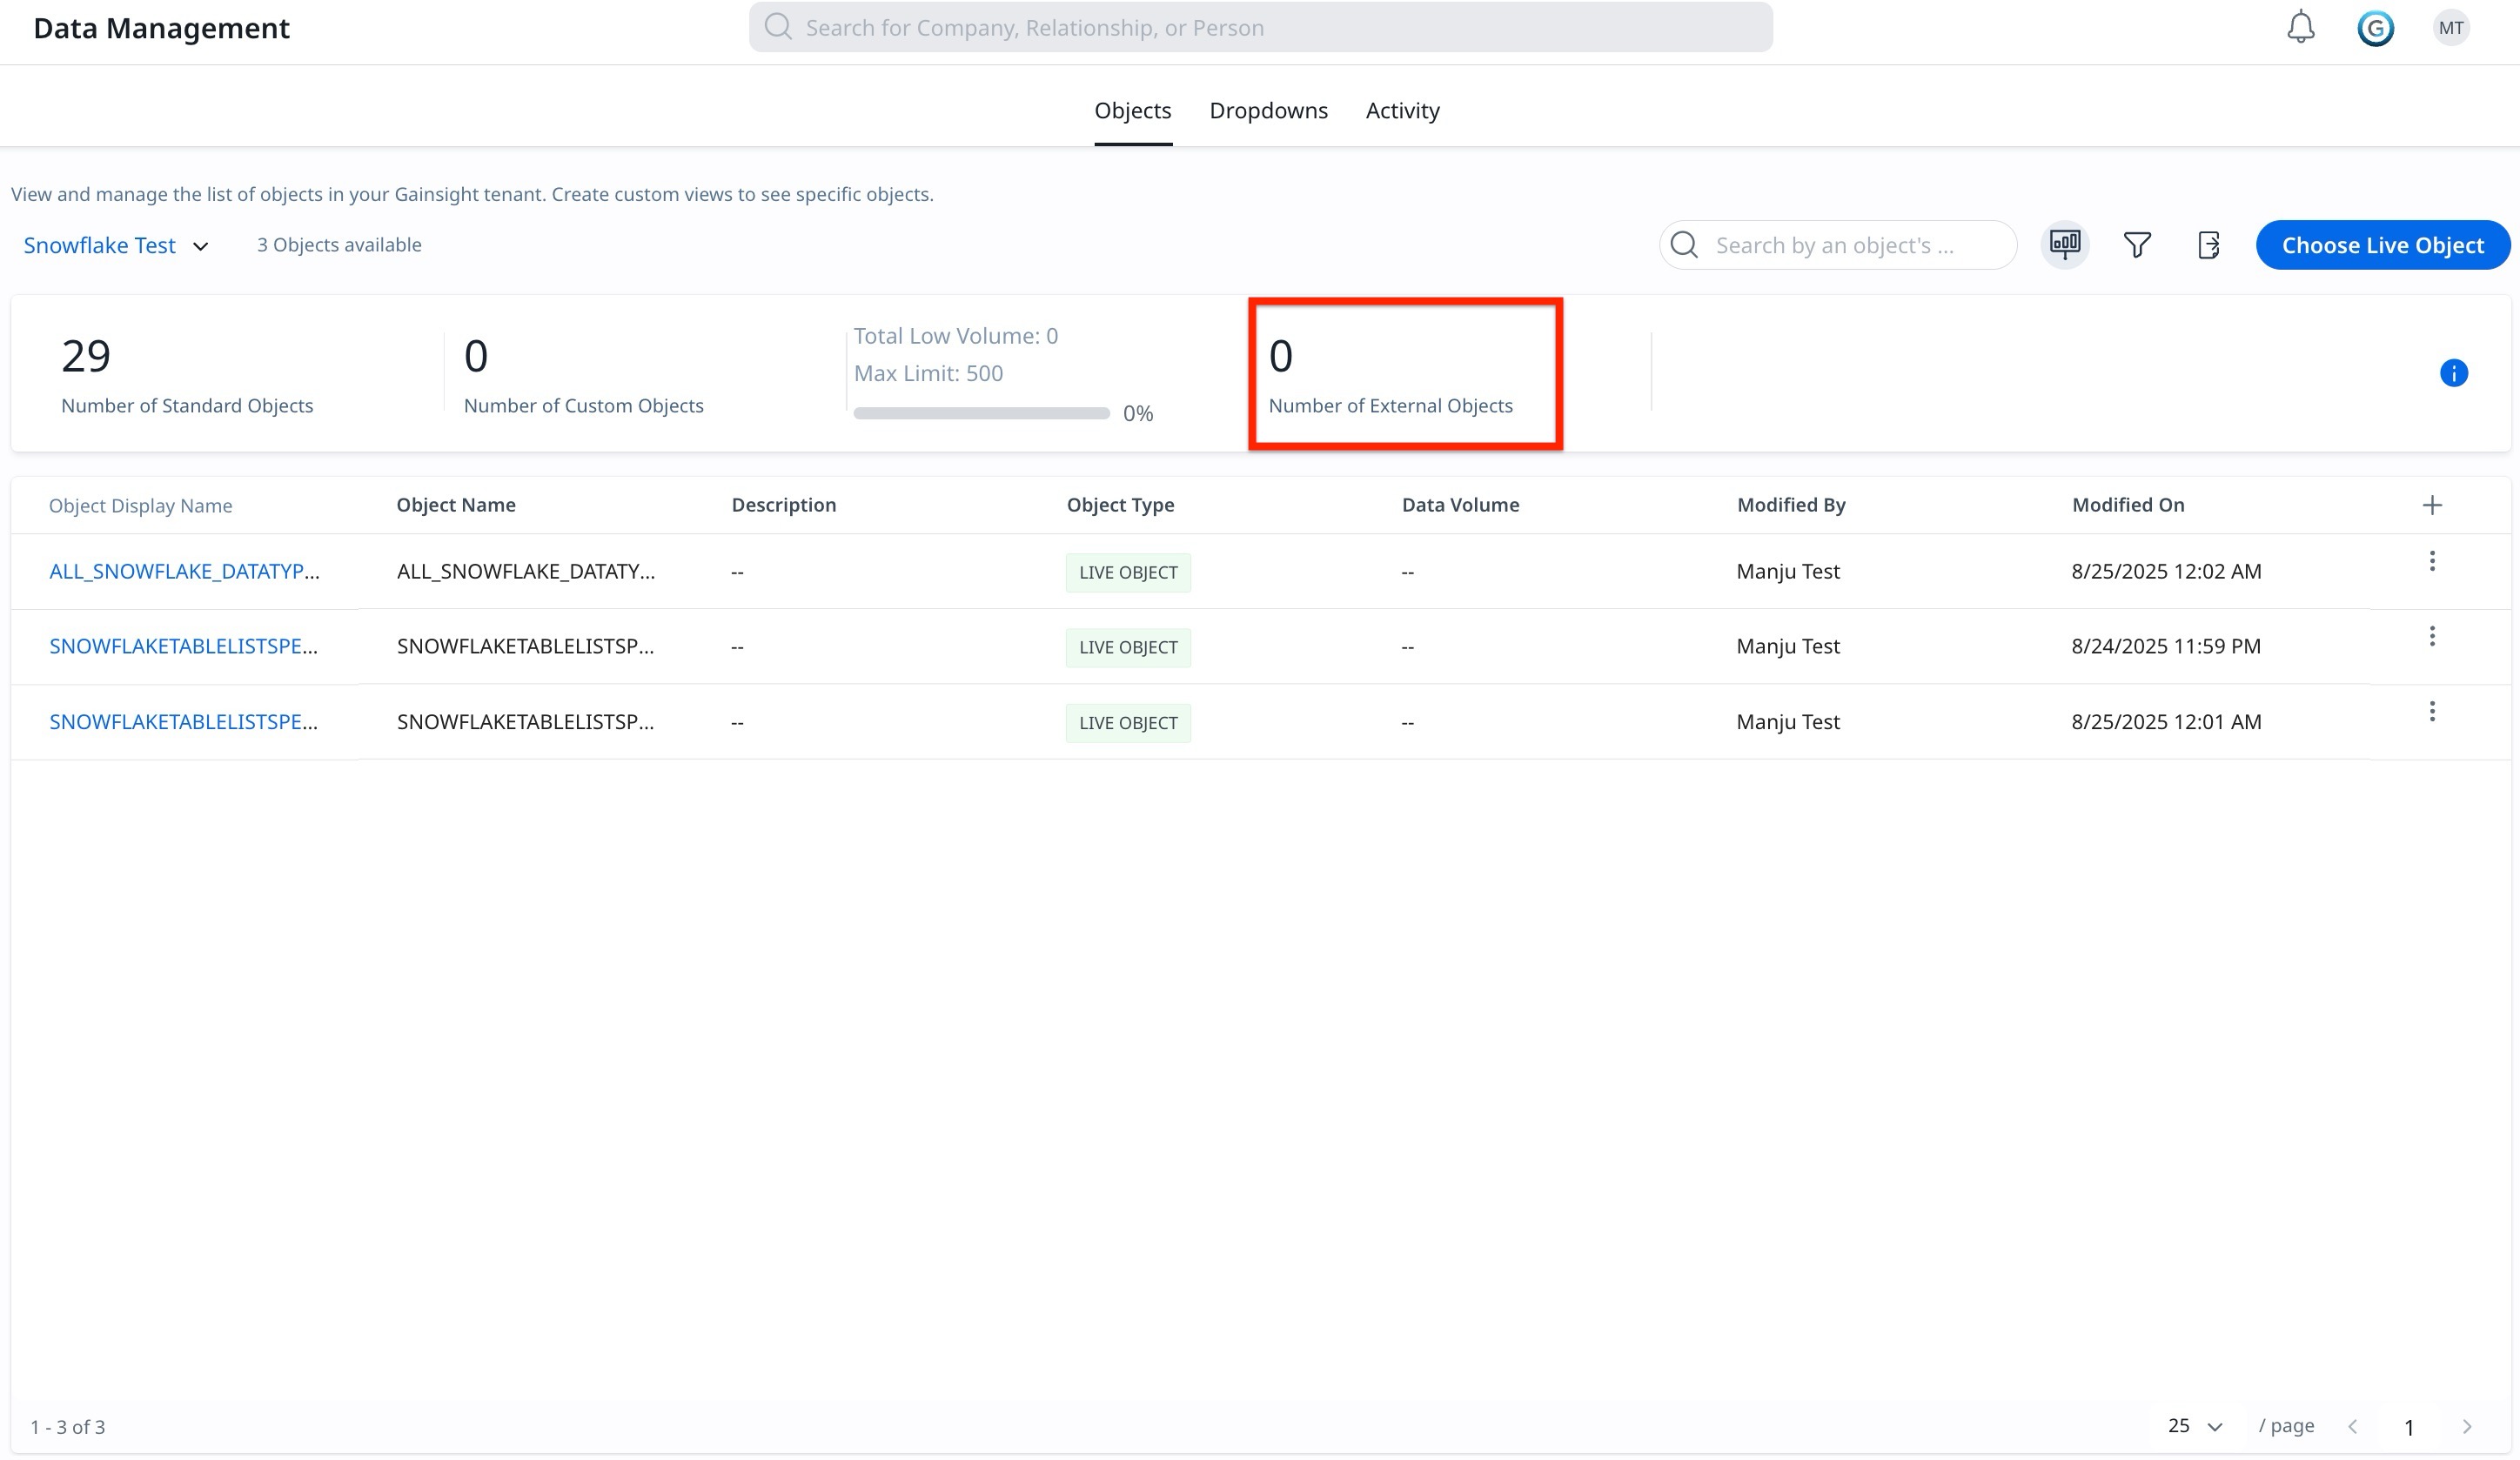2520x1460 pixels.
Task: Open the filter funnel icon
Action: pos(2137,245)
